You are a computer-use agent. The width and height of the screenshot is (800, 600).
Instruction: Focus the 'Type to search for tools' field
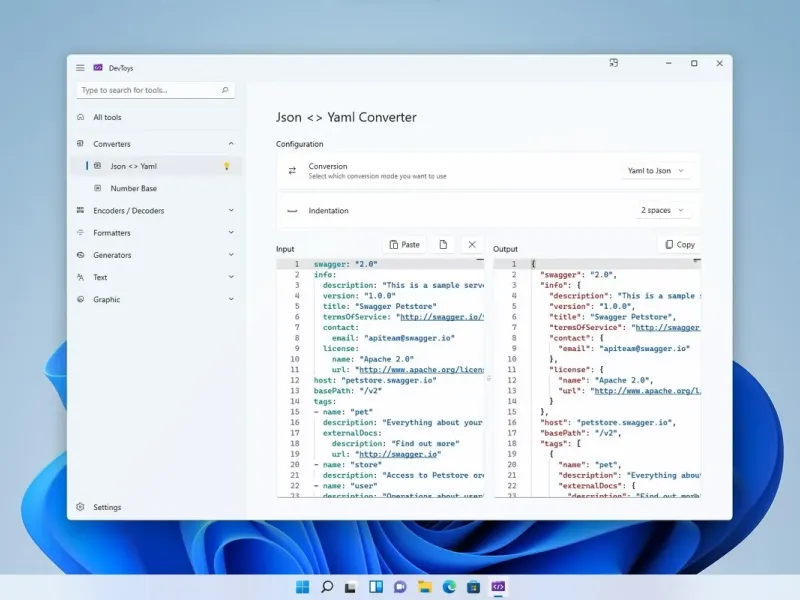point(156,90)
